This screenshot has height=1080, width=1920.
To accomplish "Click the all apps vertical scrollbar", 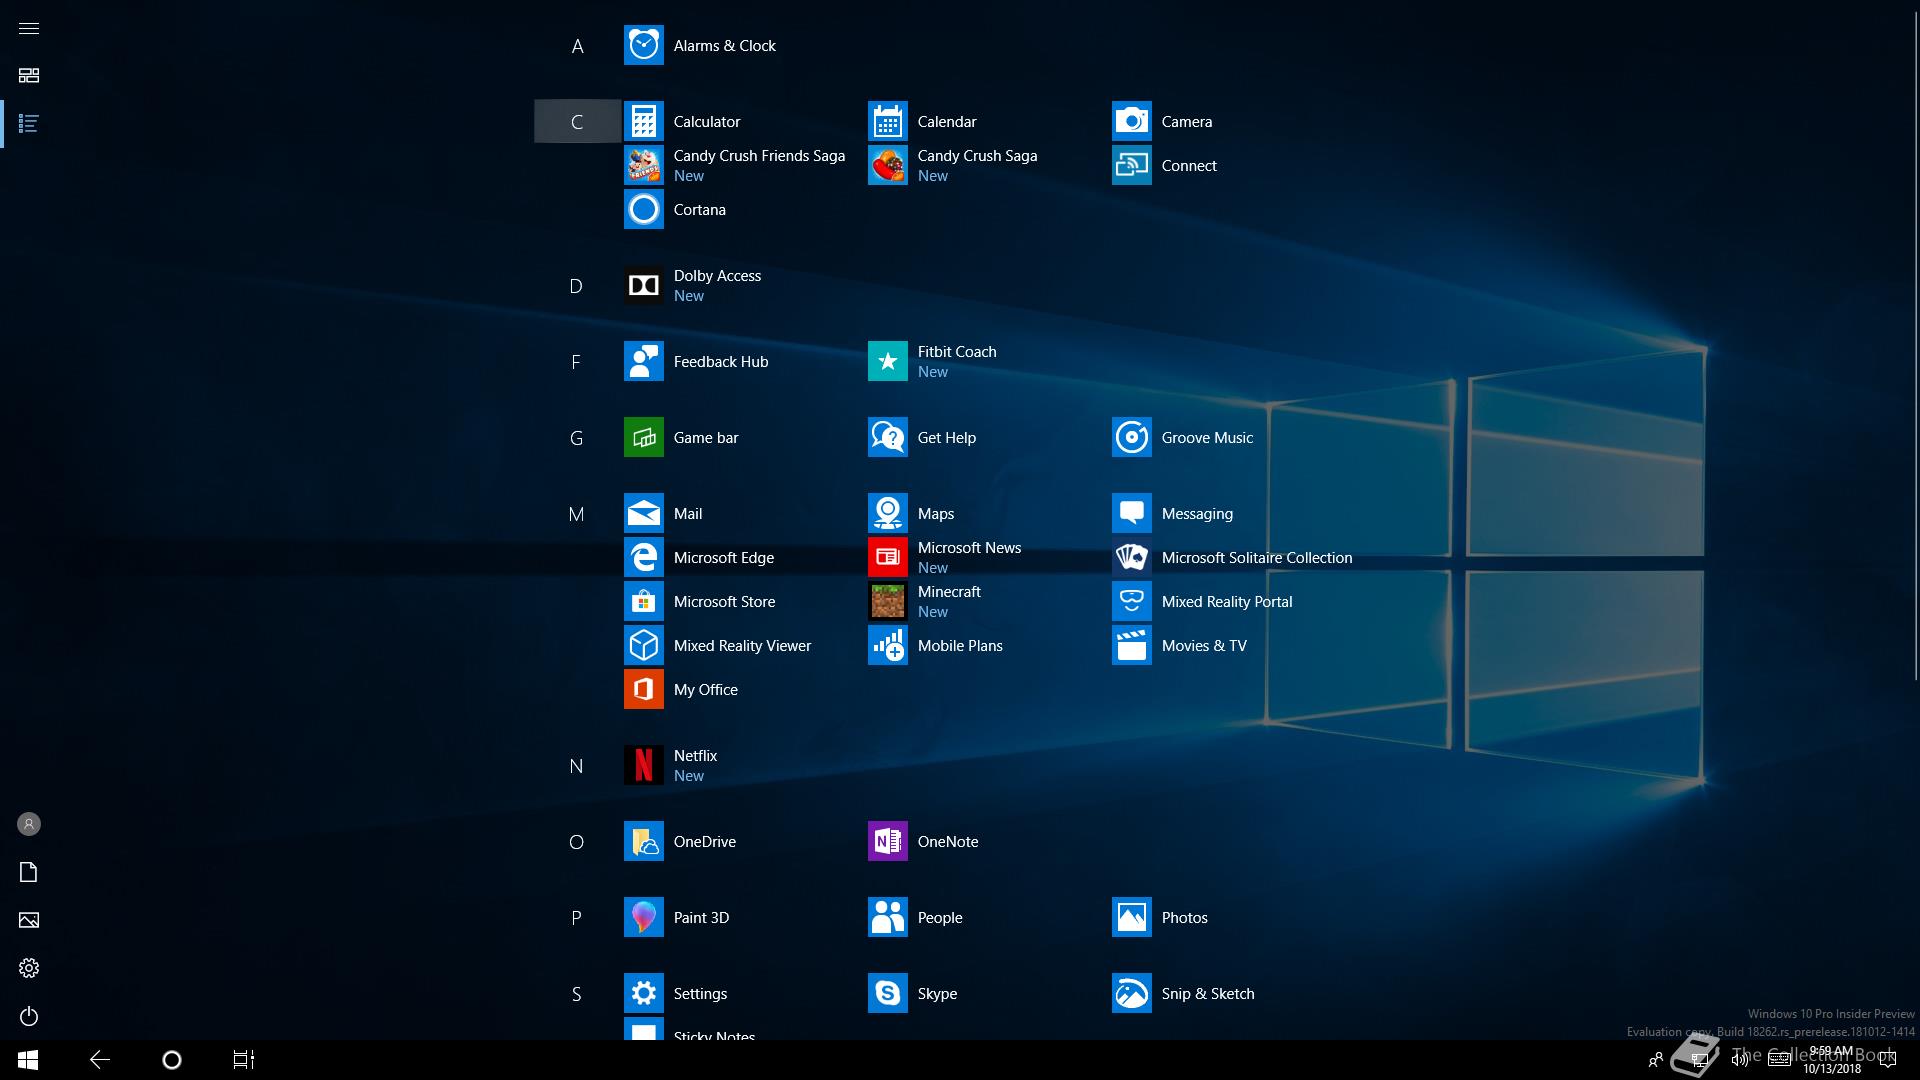I will coord(1916,345).
